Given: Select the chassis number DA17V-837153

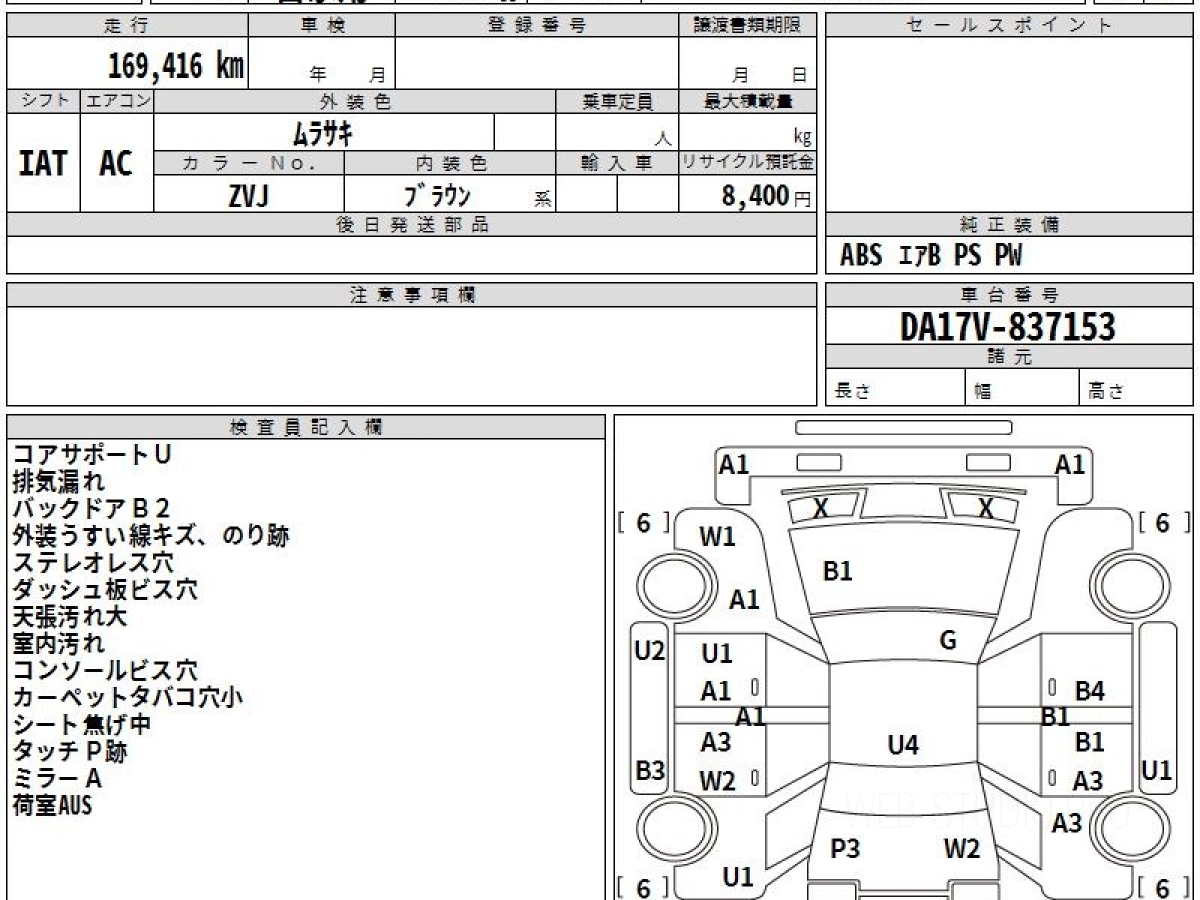Looking at the screenshot, I should pyautogui.click(x=1008, y=326).
